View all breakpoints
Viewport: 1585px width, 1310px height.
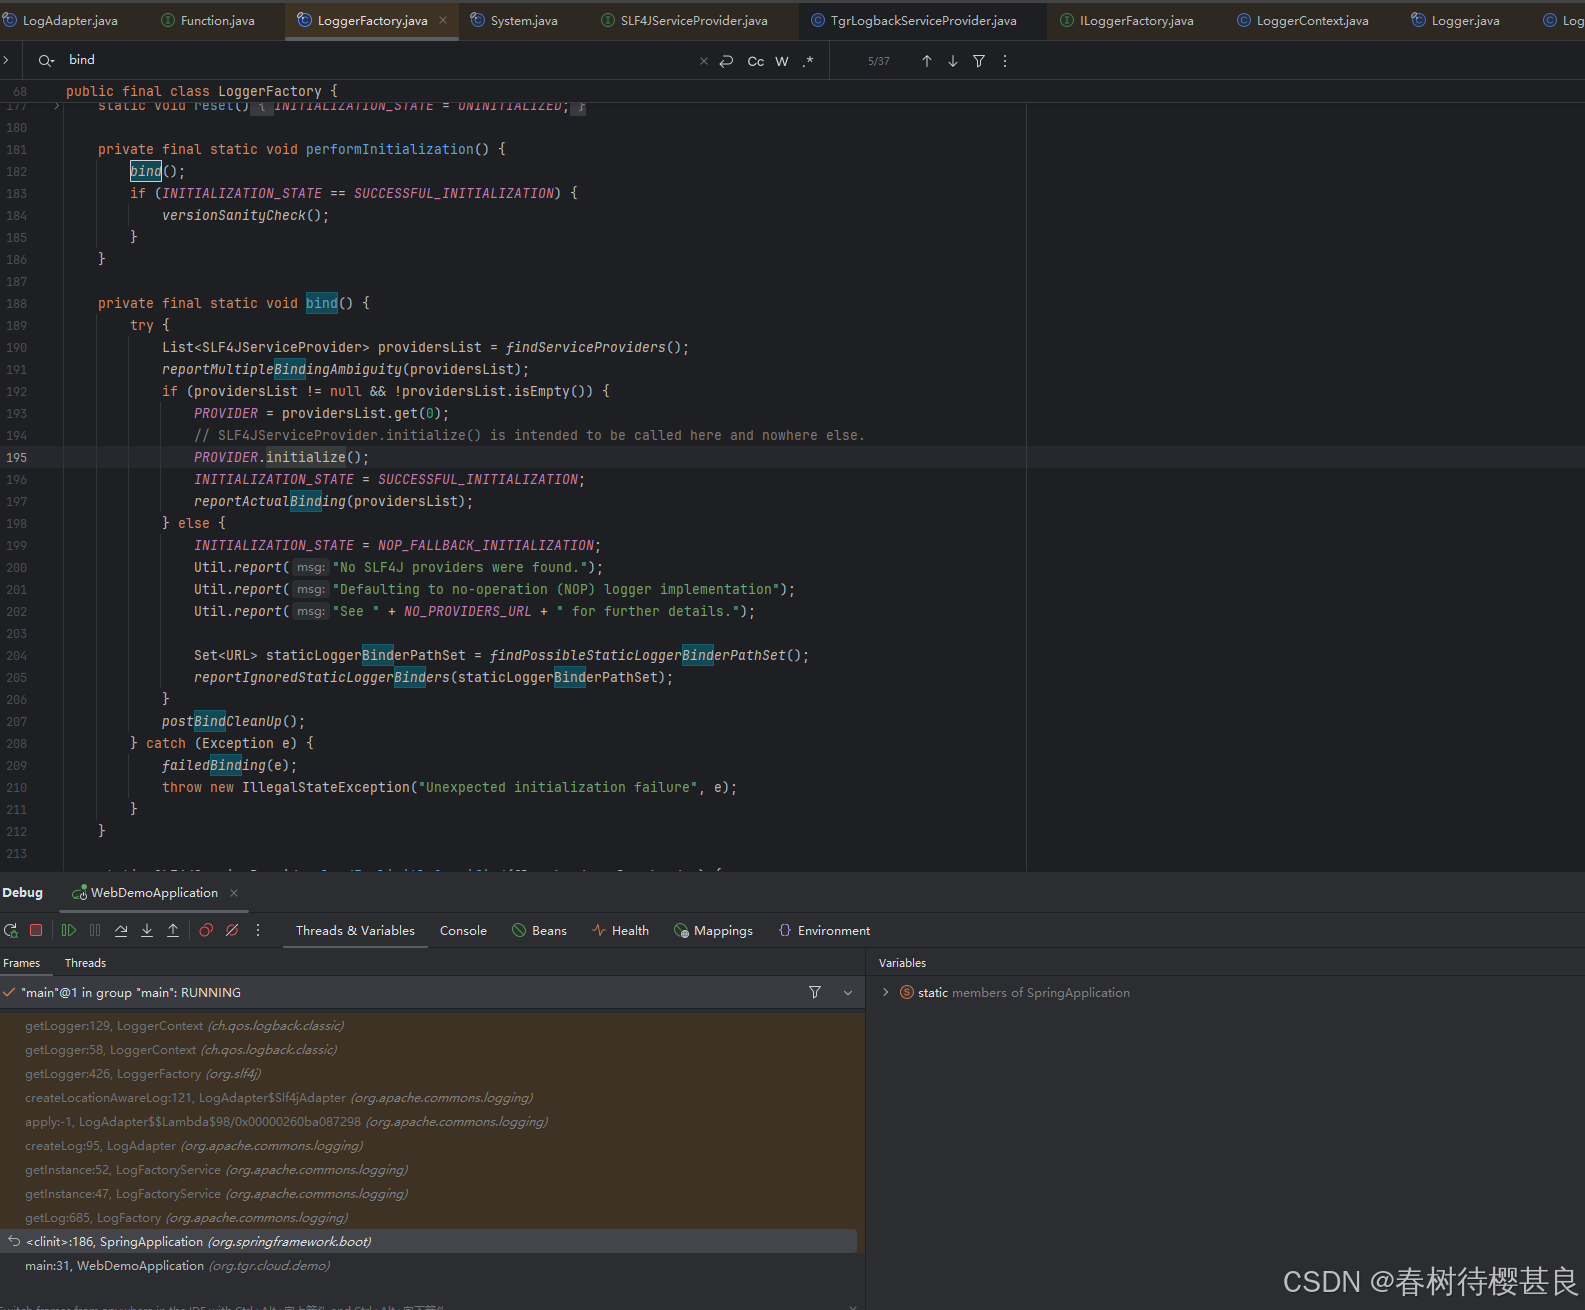pos(206,930)
